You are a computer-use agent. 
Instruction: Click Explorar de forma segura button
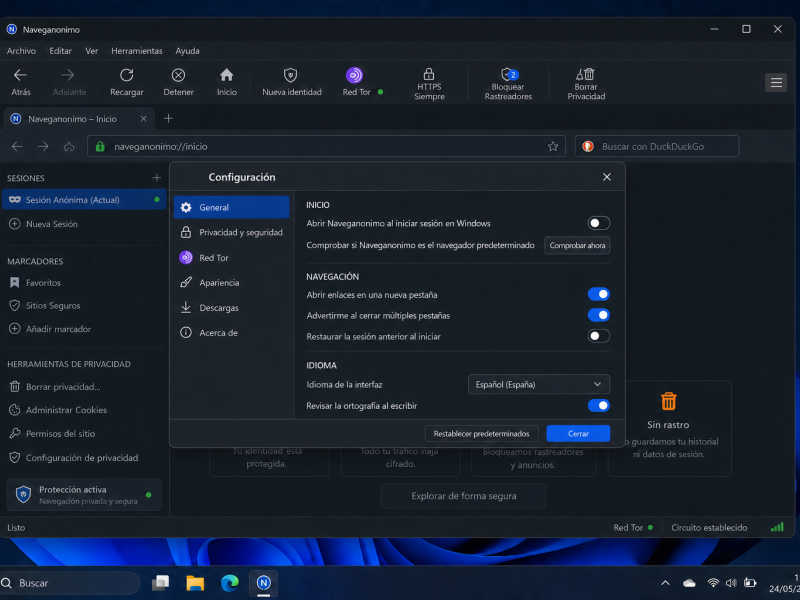(x=463, y=496)
